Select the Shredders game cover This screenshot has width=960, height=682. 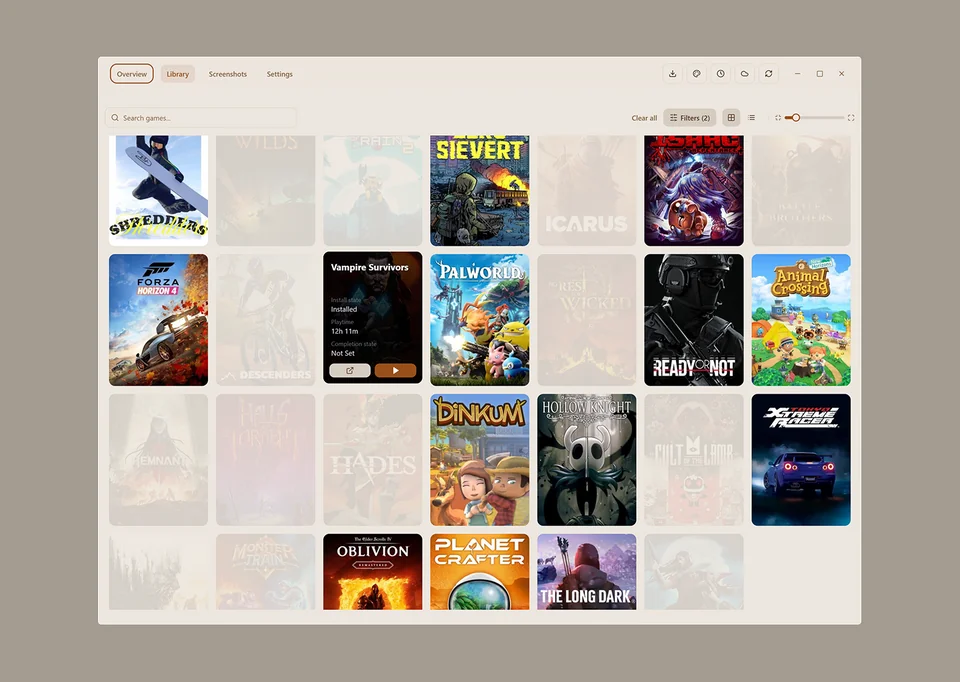[159, 190]
